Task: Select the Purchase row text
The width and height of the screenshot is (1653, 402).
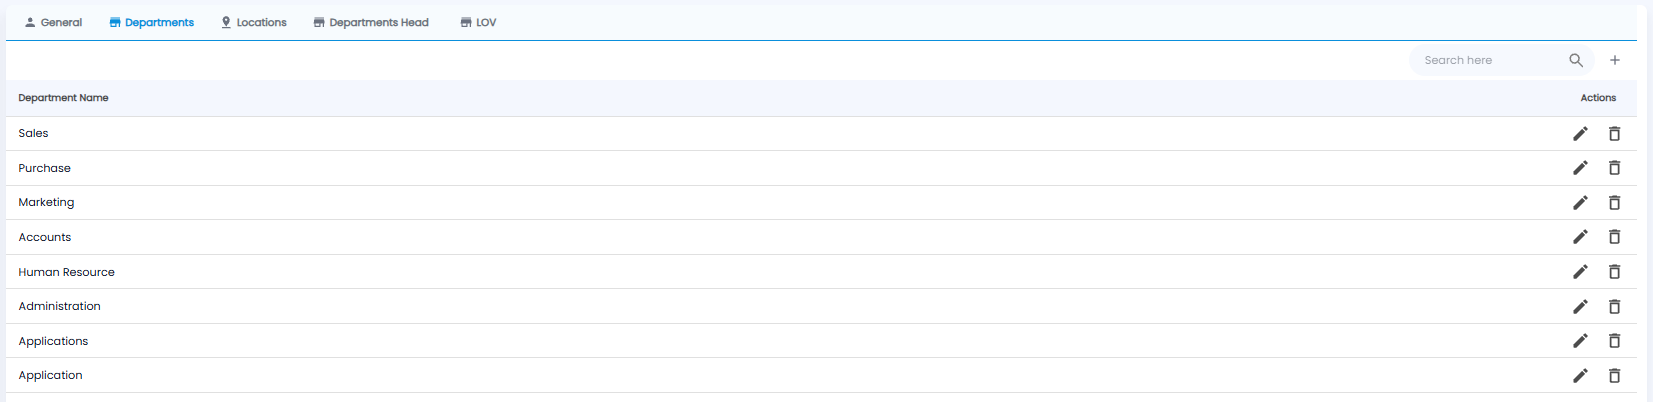Action: click(x=45, y=168)
